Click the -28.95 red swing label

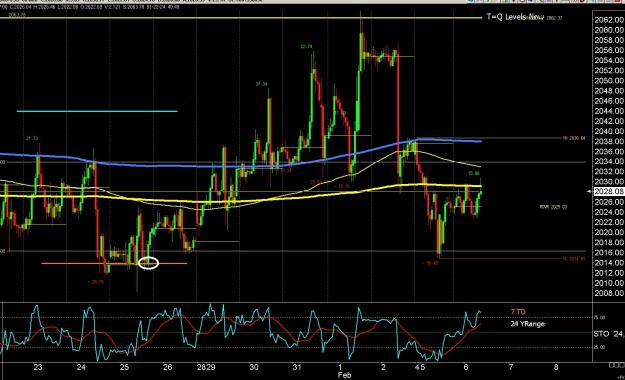[96, 282]
